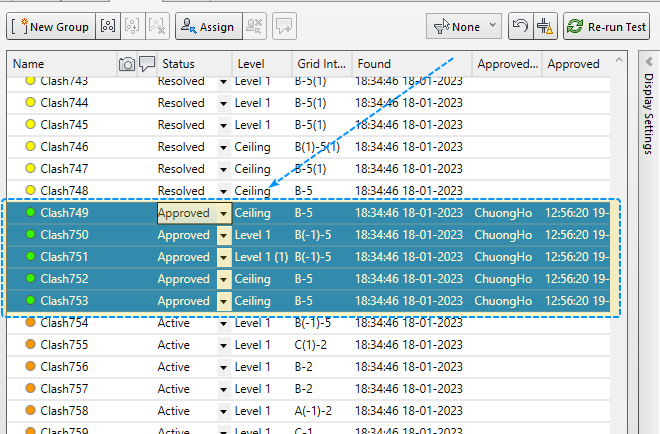Open status dropdown for Clash753
The width and height of the screenshot is (660, 434).
[224, 301]
